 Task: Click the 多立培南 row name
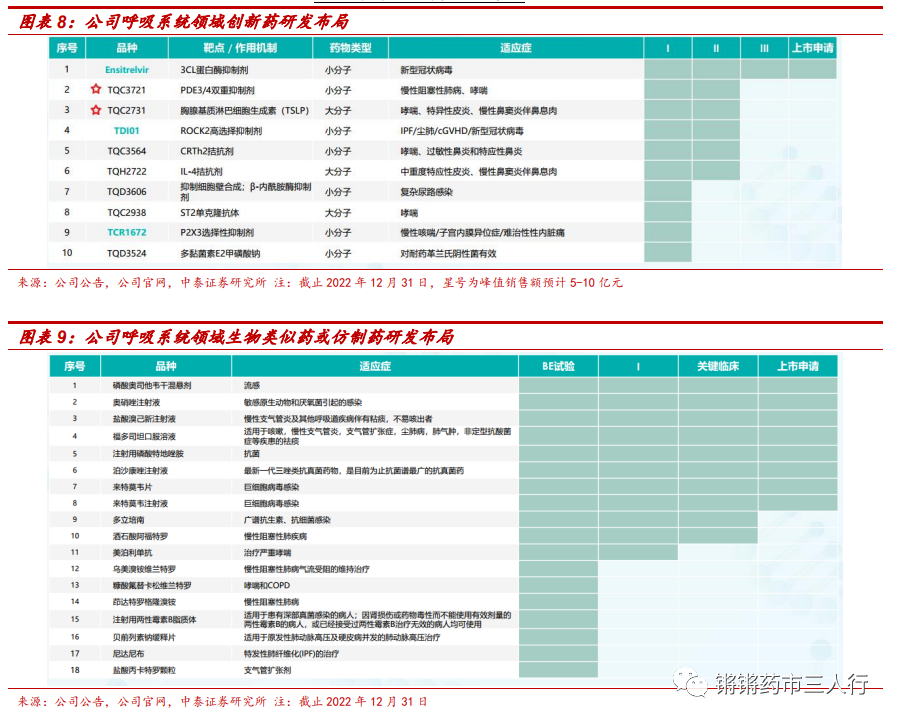128,519
